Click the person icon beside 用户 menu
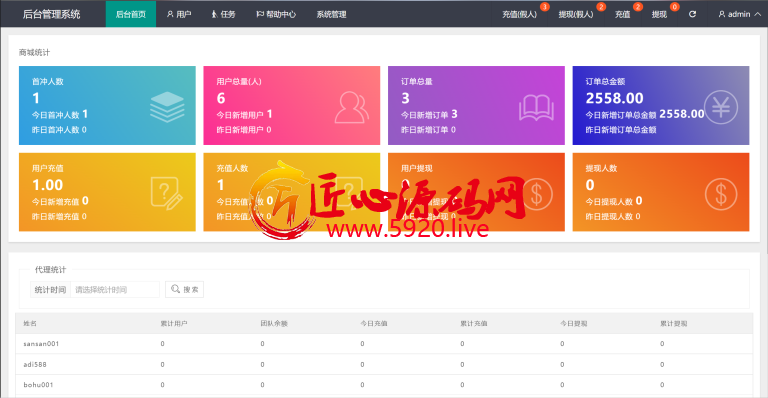This screenshot has width=768, height=398. click(x=170, y=14)
